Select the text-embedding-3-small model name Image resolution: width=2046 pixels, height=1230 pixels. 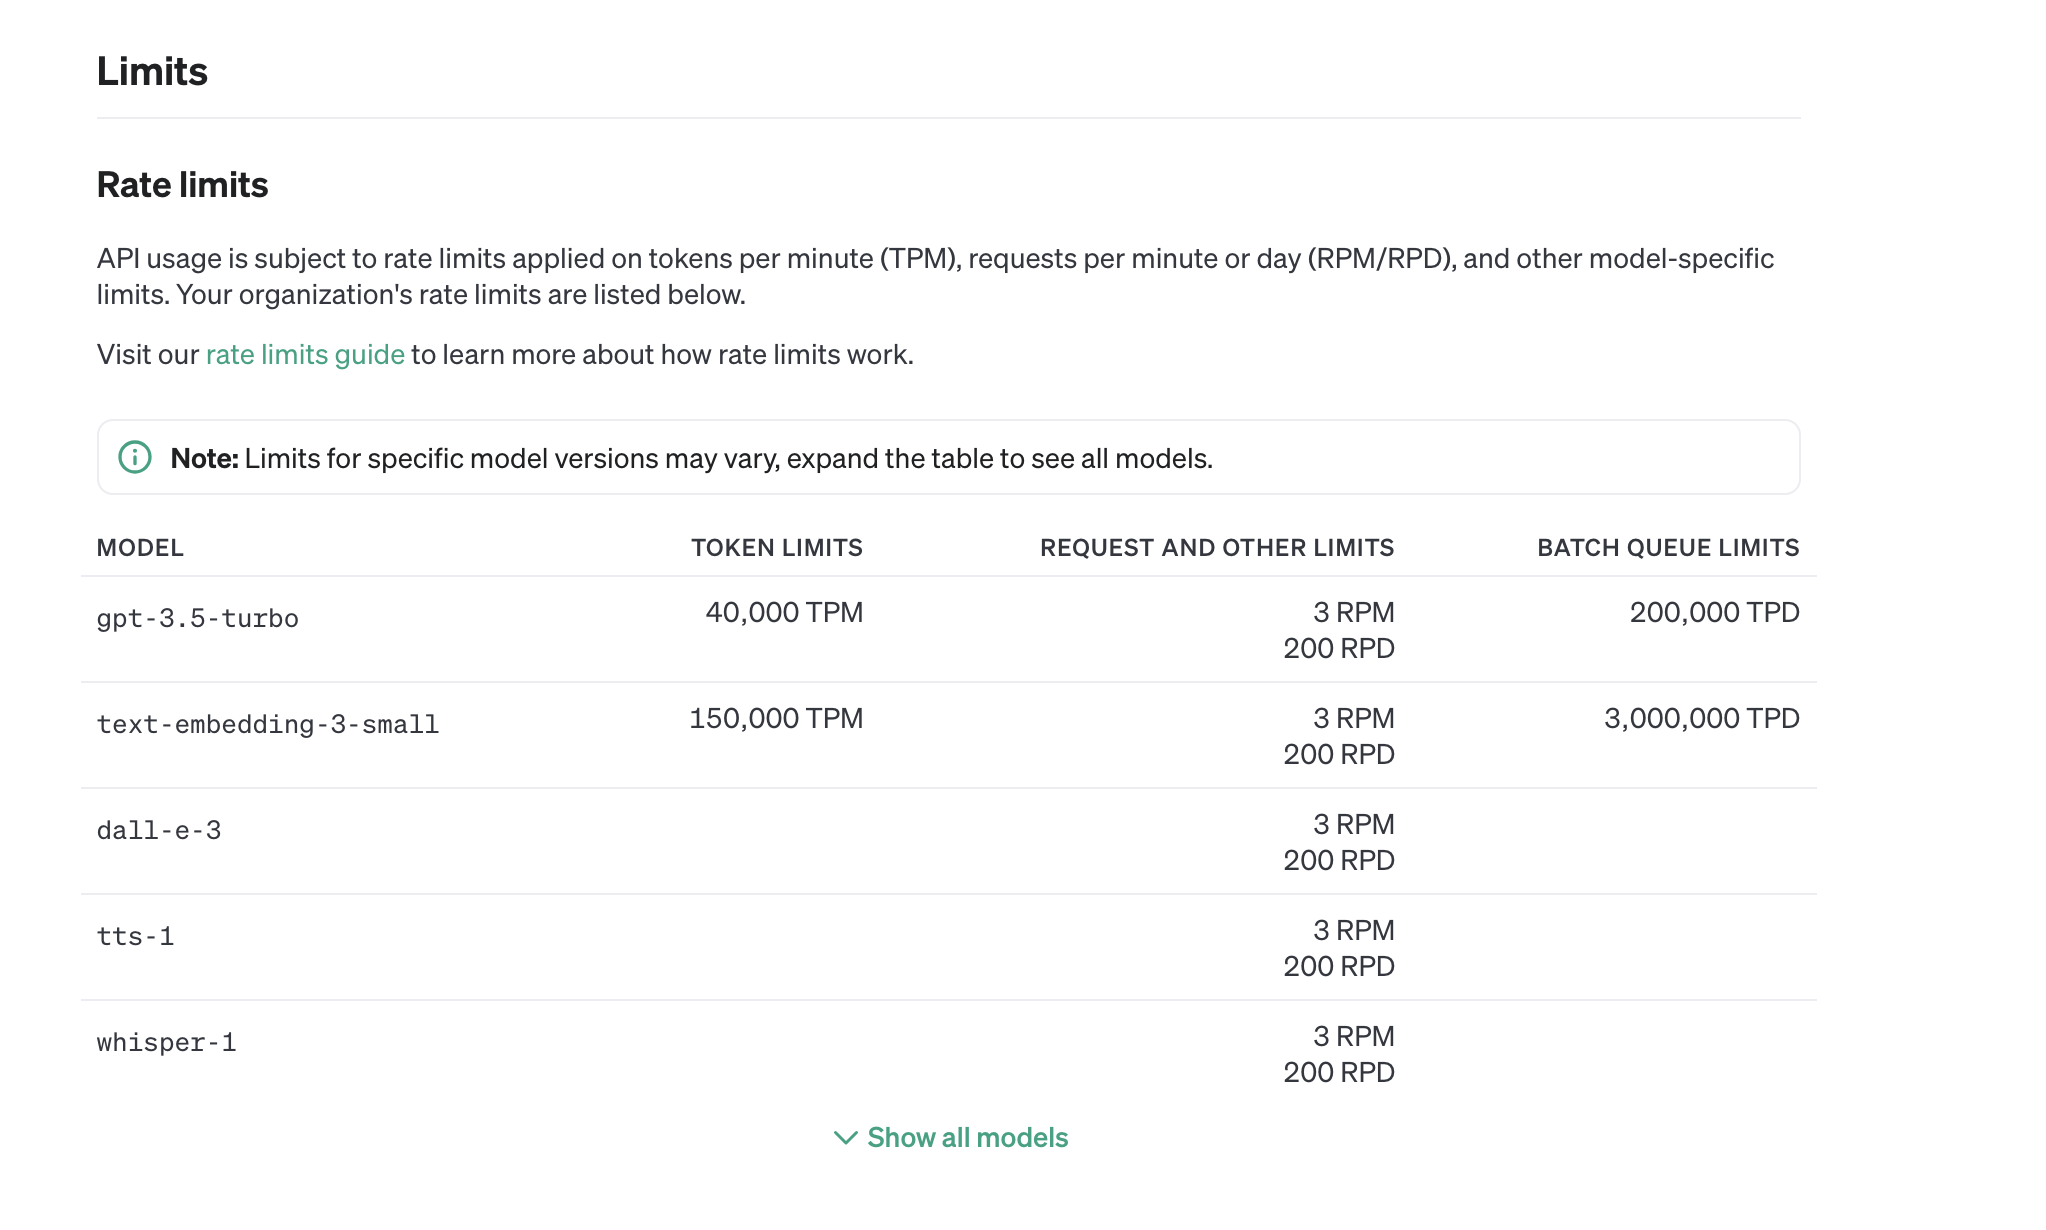point(268,725)
